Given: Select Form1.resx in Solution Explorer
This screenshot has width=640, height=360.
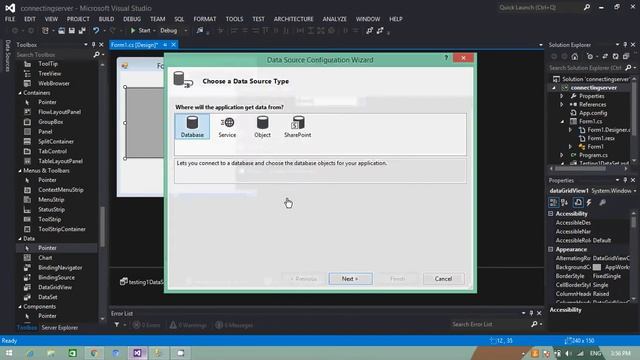Looking at the screenshot, I should point(601,138).
